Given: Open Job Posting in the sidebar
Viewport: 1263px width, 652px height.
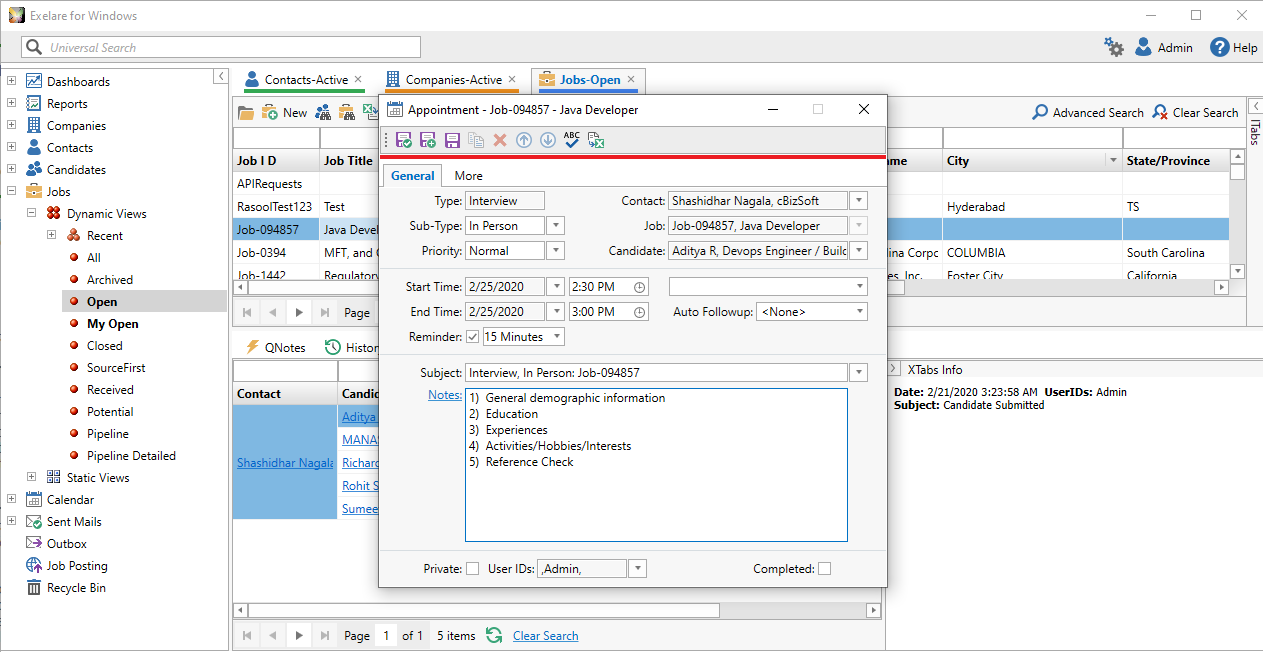Looking at the screenshot, I should click(77, 565).
